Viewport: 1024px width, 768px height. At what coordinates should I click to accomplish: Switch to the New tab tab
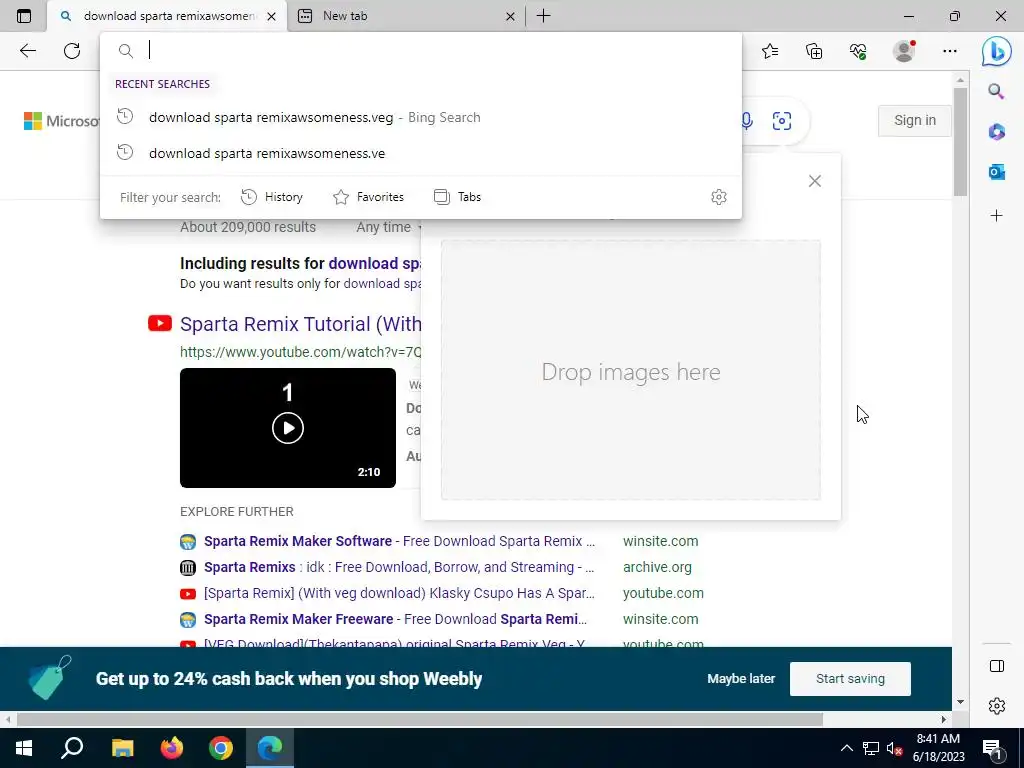coord(406,16)
